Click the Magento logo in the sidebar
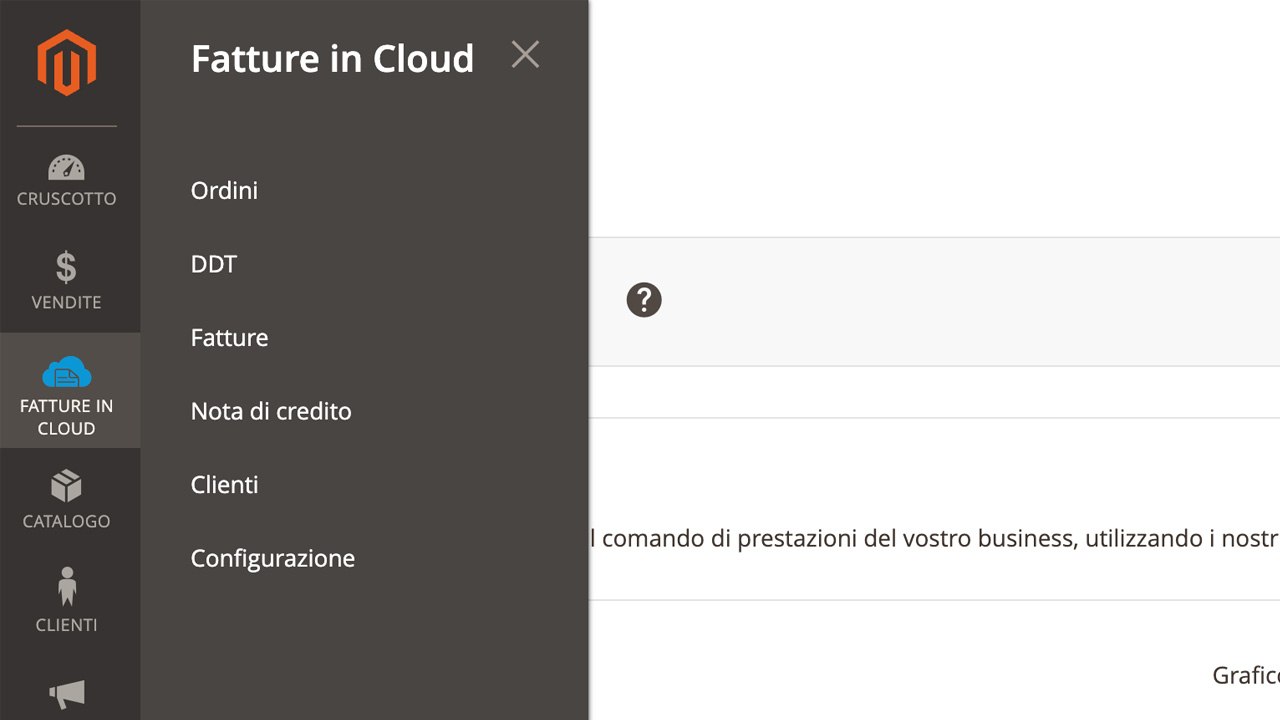 pos(66,62)
